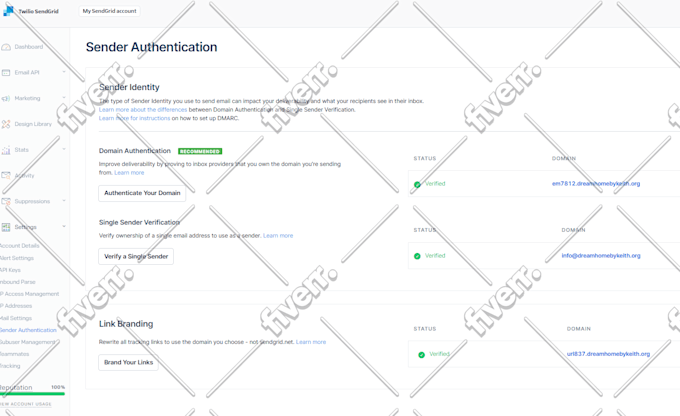Open IP Access Management page
680x416 pixels.
(29, 294)
